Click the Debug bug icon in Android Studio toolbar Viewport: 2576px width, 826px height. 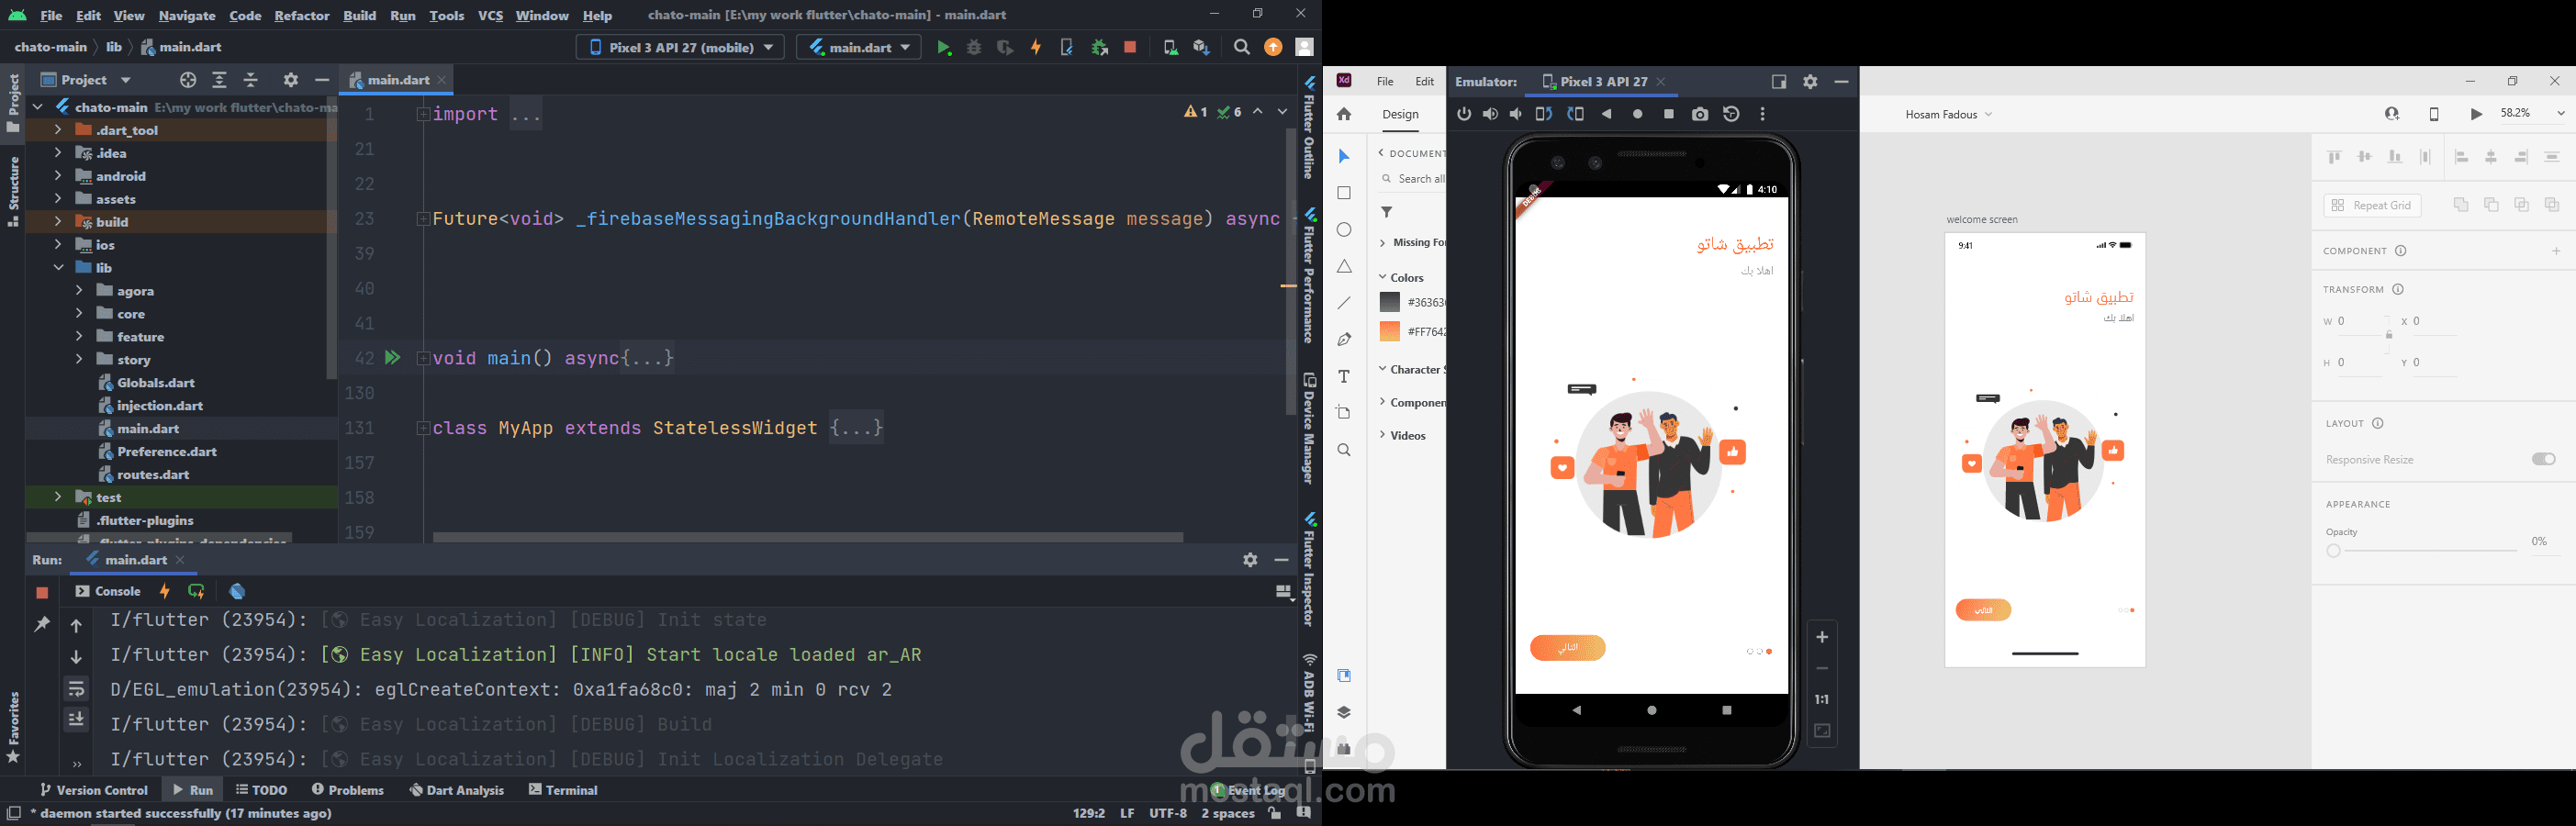click(974, 47)
